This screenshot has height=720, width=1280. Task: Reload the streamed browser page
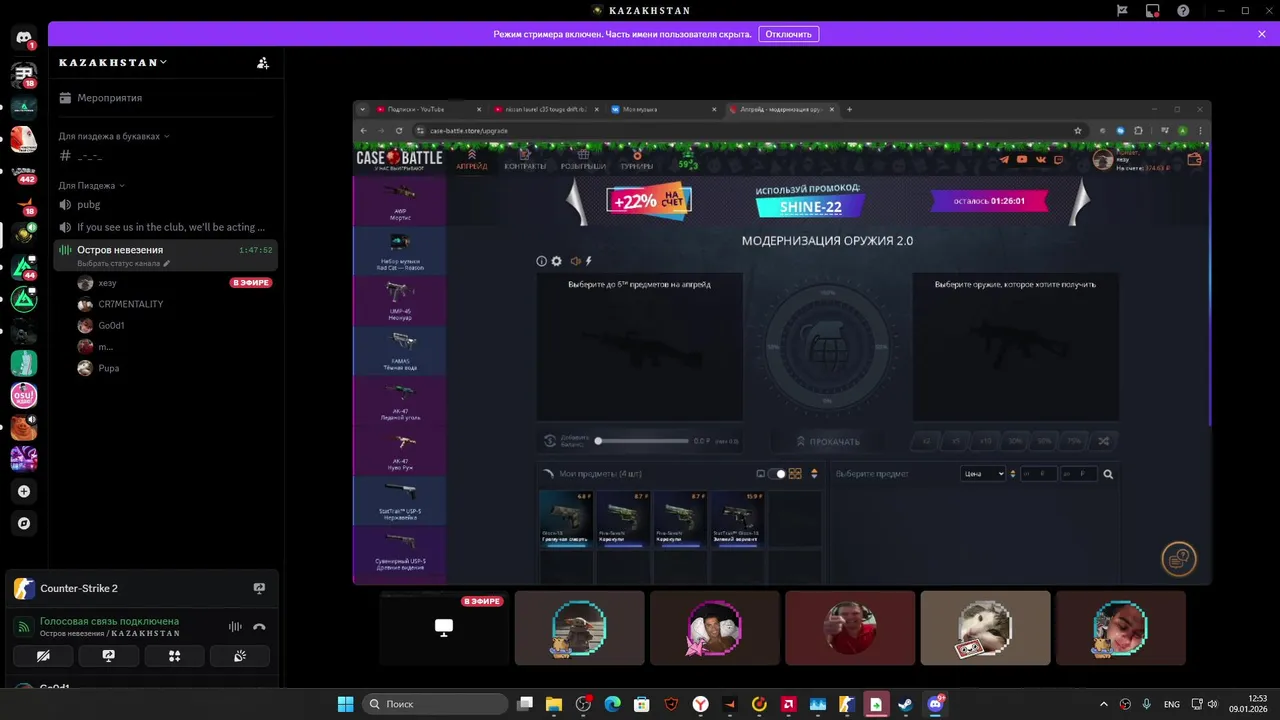pyautogui.click(x=399, y=130)
